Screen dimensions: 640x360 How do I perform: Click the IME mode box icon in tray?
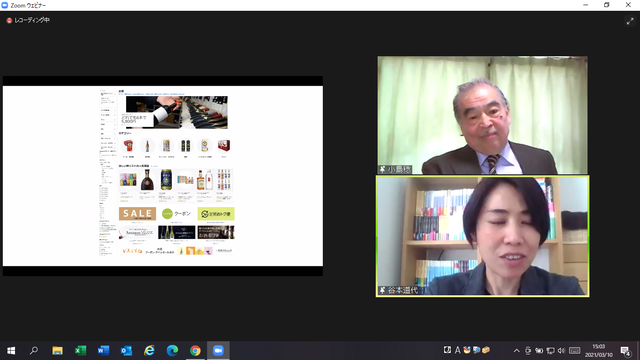coord(447,350)
